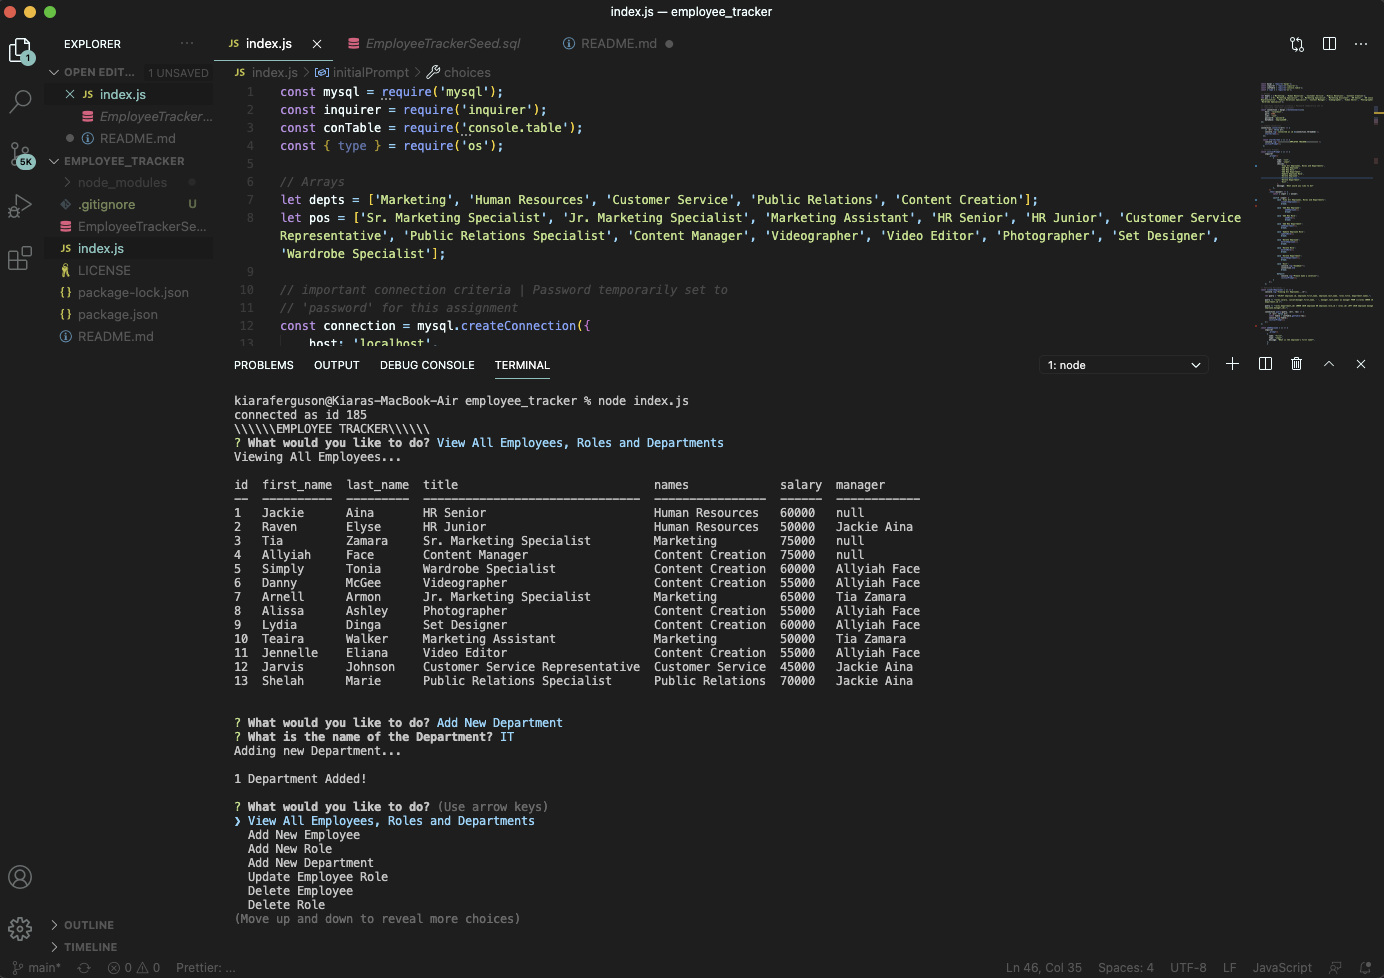1384x978 pixels.
Task: Open the Output panel tab
Action: [337, 365]
